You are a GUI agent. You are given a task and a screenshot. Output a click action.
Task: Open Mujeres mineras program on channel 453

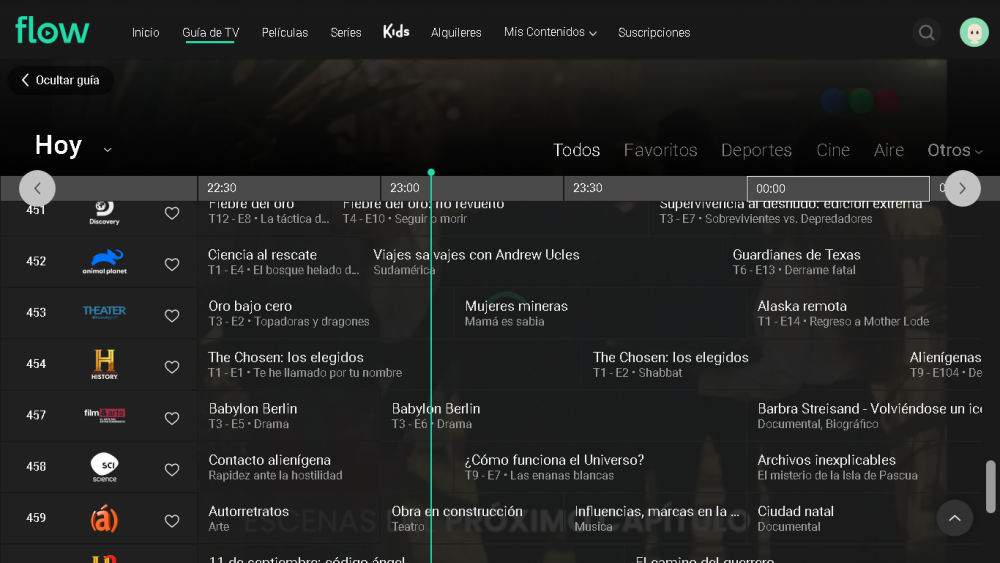[516, 313]
